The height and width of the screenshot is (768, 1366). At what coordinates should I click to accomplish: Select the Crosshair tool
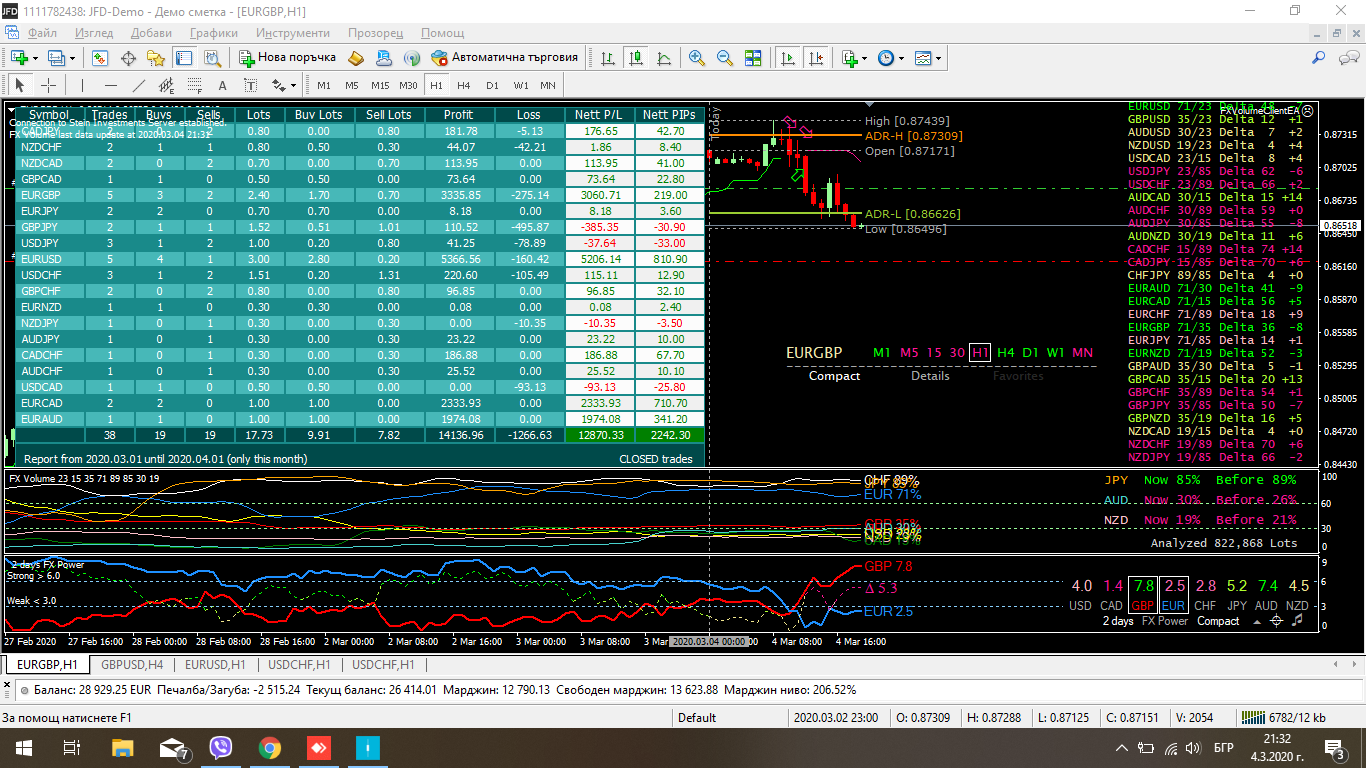point(48,85)
